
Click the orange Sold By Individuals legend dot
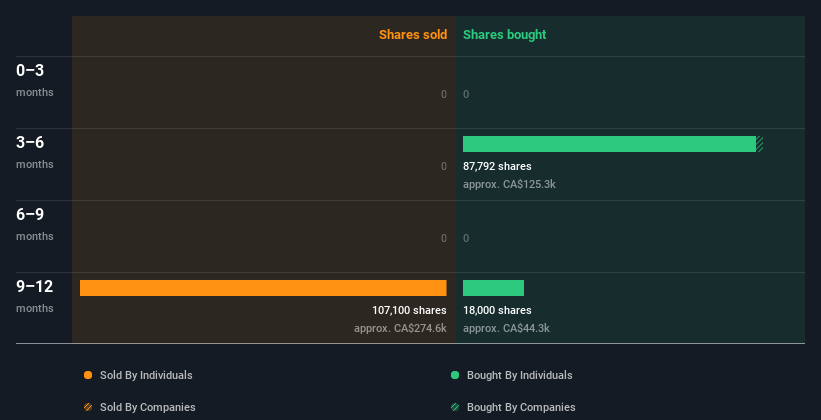pos(88,375)
